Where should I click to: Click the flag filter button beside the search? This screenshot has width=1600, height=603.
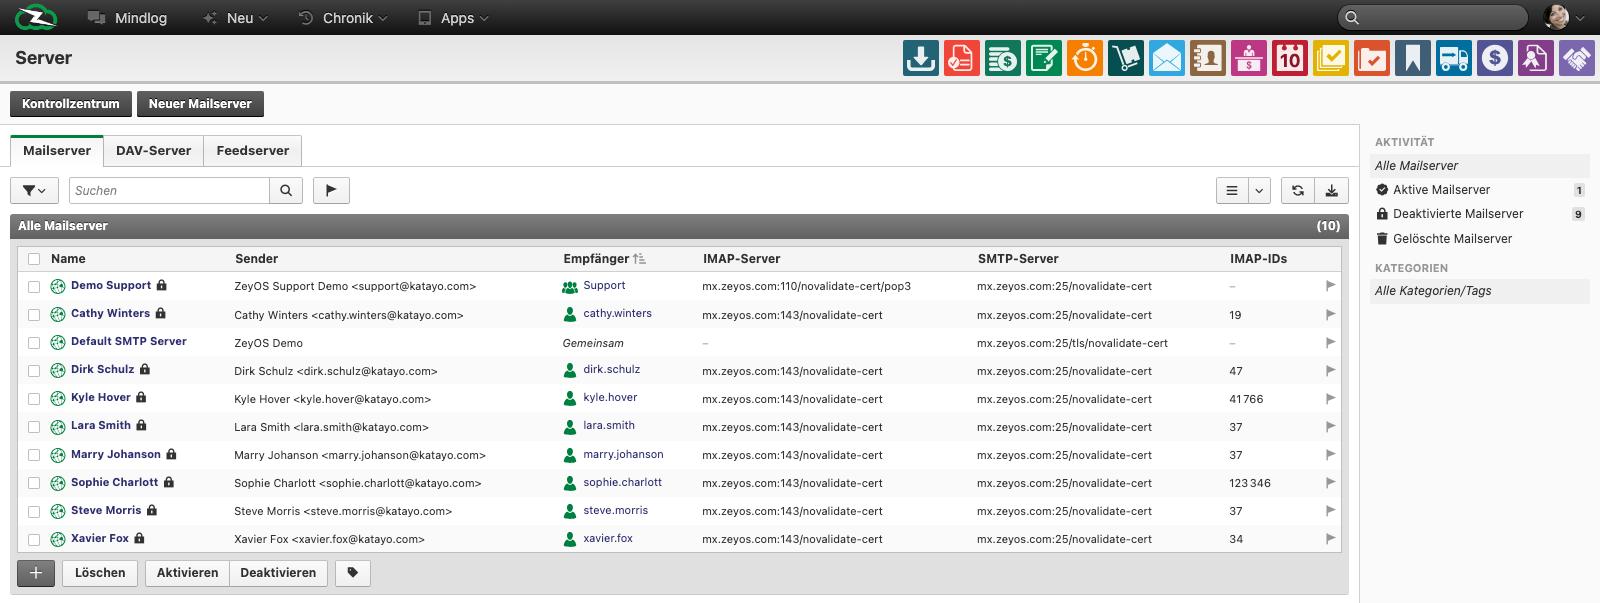tap(331, 190)
